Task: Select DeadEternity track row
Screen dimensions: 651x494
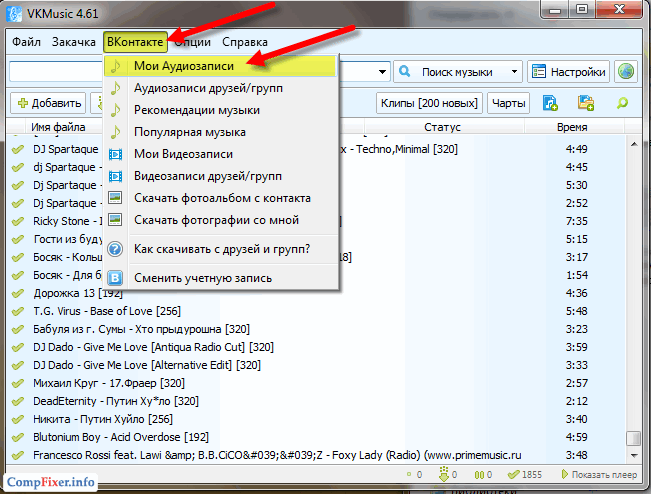Action: point(316,401)
